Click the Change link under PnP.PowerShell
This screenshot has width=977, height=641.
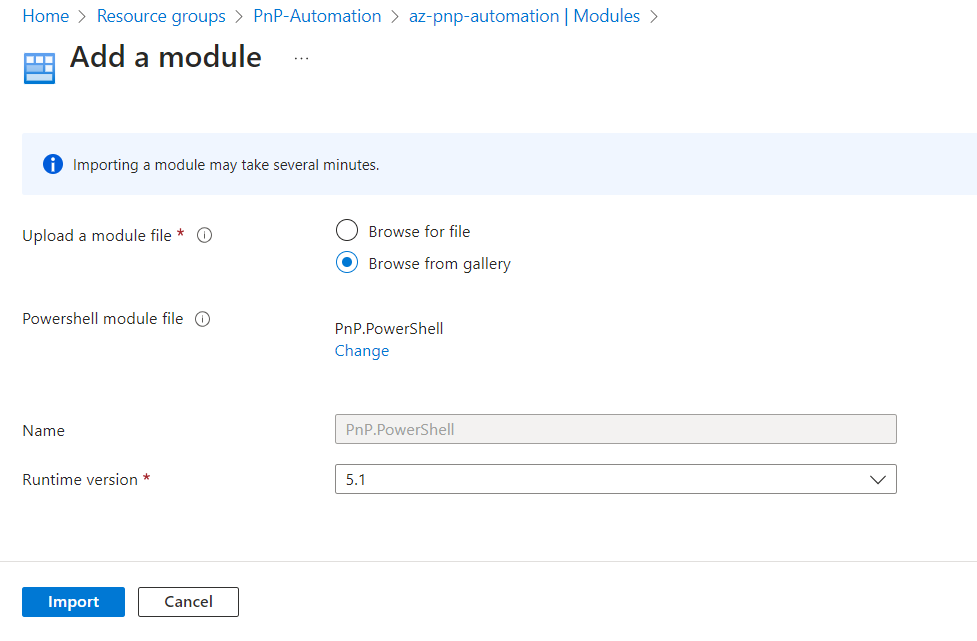click(x=361, y=351)
